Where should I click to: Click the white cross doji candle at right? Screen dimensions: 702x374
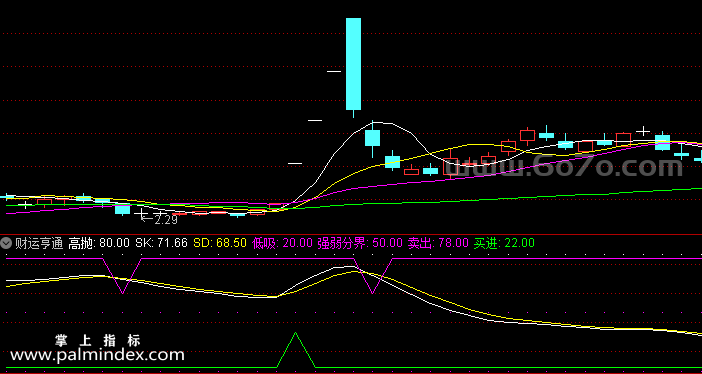coord(643,131)
